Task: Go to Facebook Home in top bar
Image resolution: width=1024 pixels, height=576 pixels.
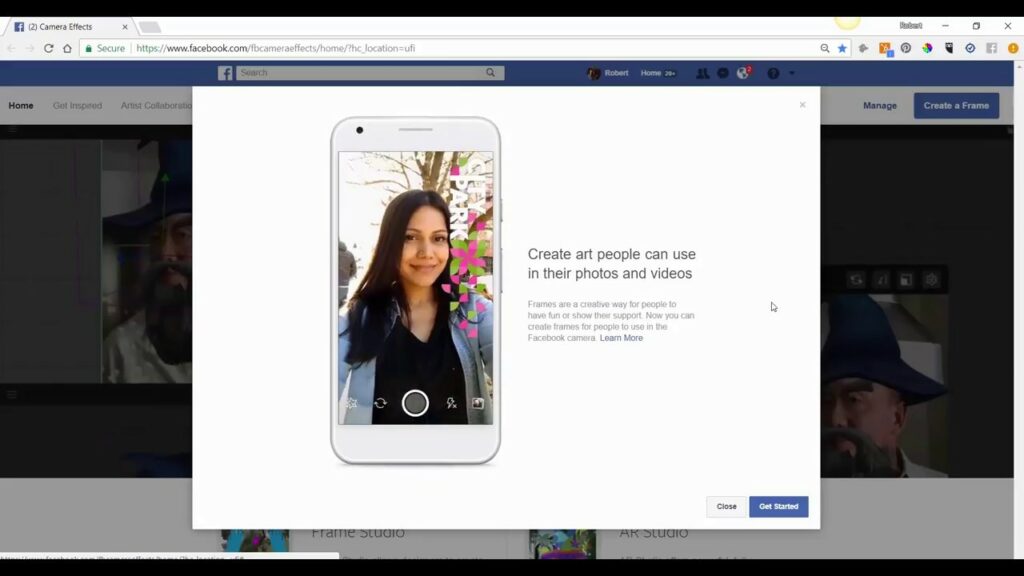Action: click(x=650, y=73)
